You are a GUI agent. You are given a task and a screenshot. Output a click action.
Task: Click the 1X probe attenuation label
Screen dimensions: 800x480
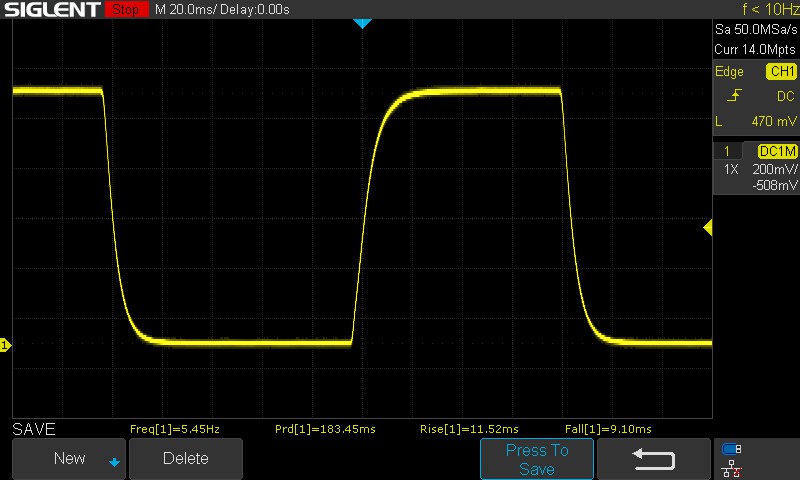click(731, 169)
